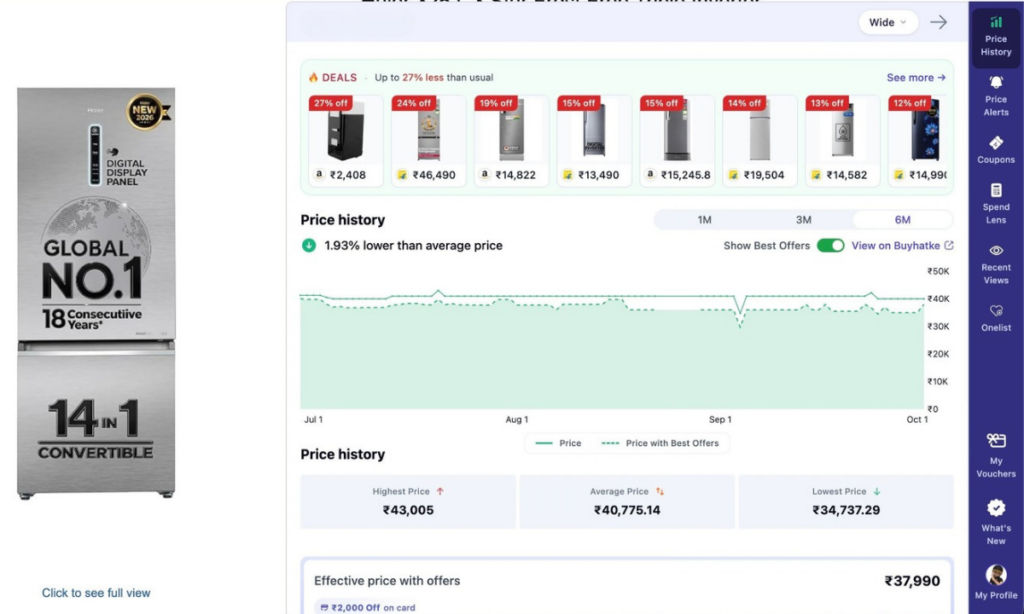This screenshot has height=614, width=1024.
Task: Select the 1M price history tab
Action: point(704,220)
